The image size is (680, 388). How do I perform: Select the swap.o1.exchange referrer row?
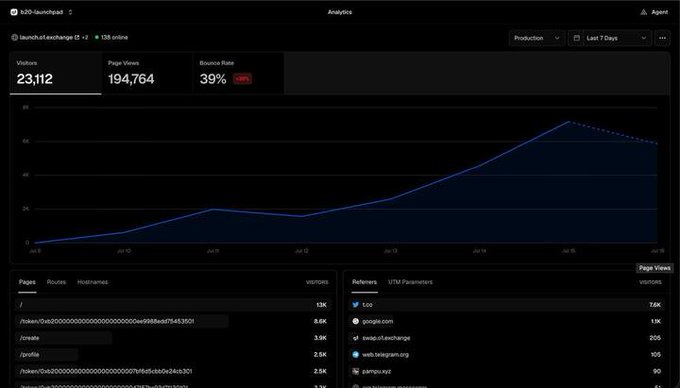pyautogui.click(x=507, y=338)
